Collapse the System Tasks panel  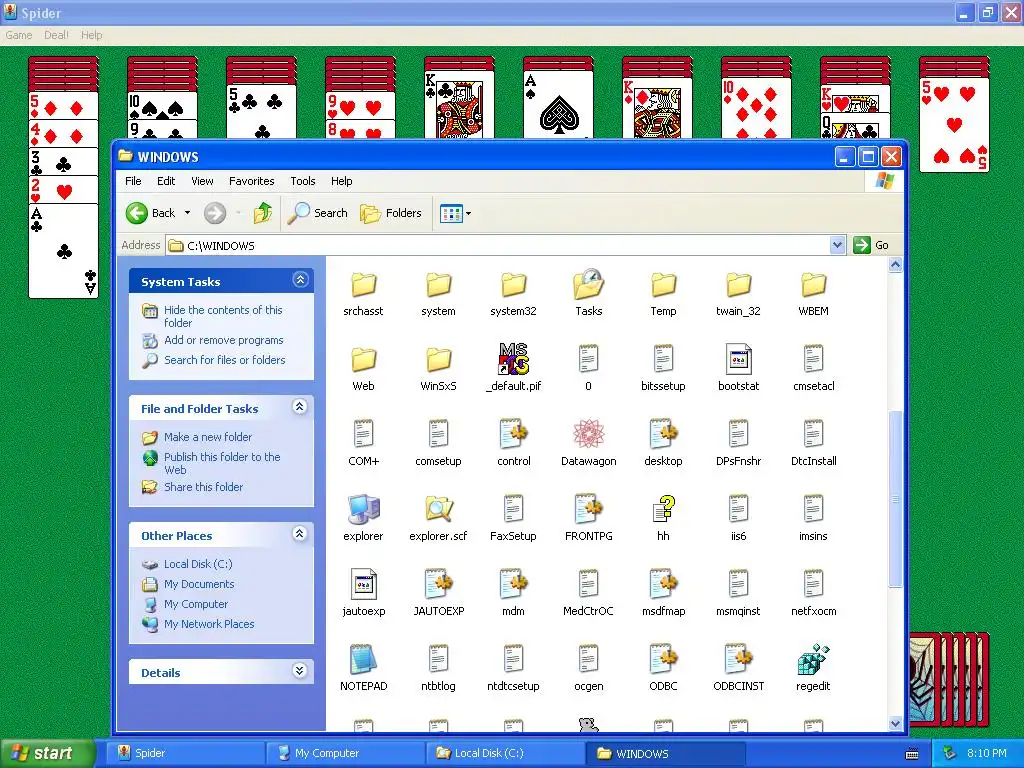(300, 280)
